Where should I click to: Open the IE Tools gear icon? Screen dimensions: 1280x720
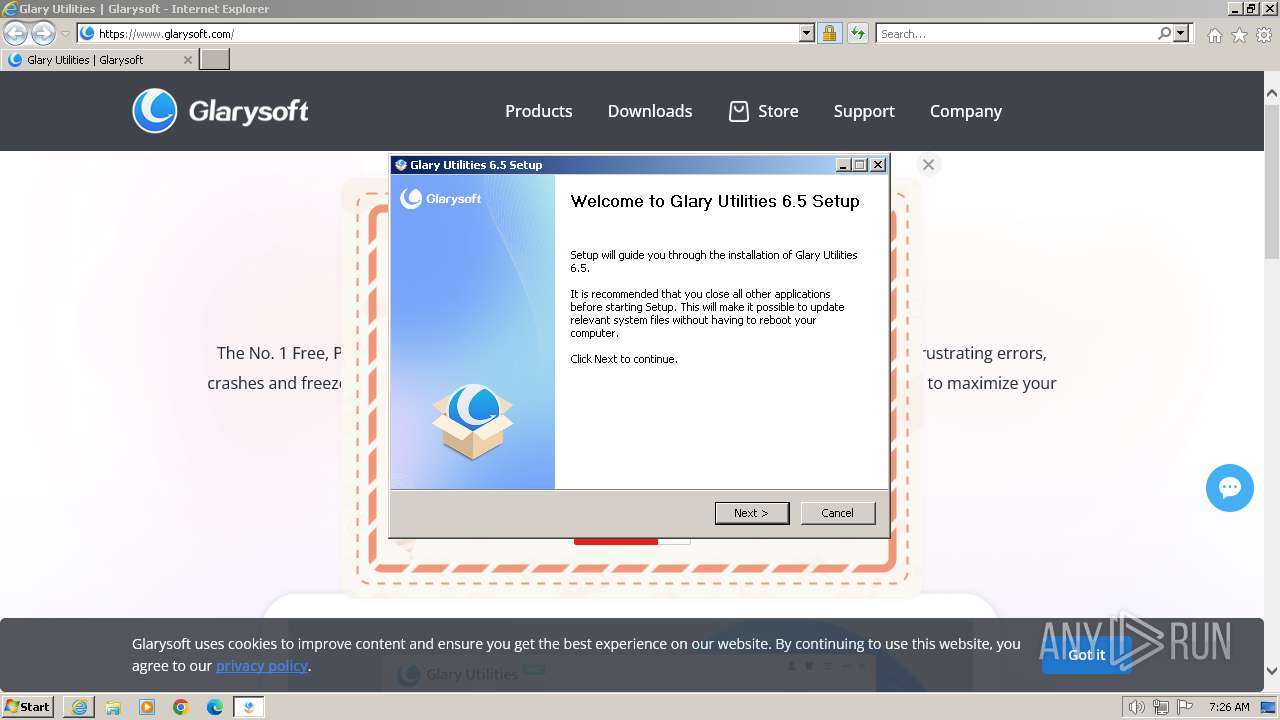(x=1264, y=35)
